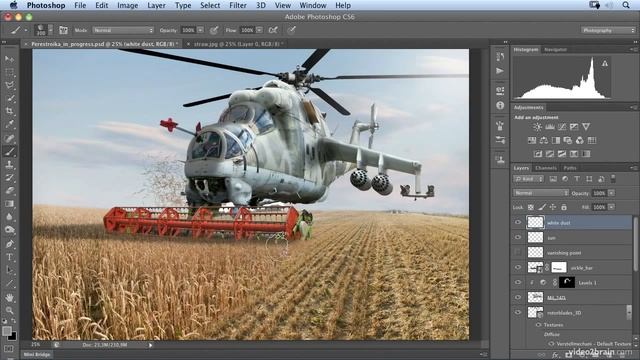Open the layer Kind filter dropdown
This screenshot has height=360, width=640.
click(x=529, y=179)
